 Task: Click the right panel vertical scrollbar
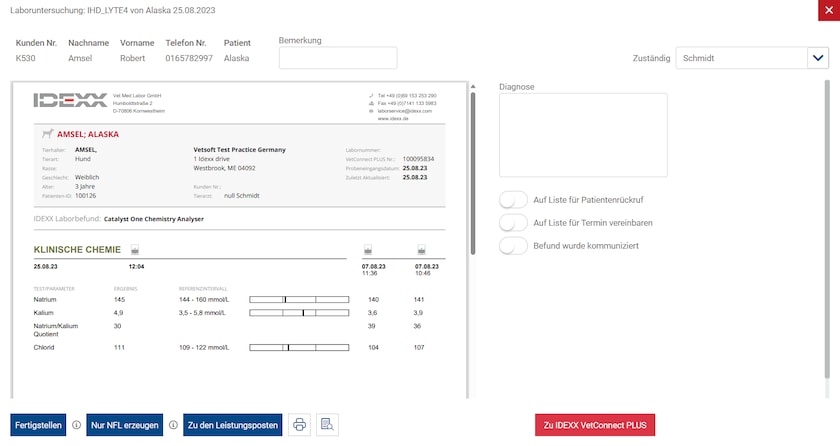point(827,230)
